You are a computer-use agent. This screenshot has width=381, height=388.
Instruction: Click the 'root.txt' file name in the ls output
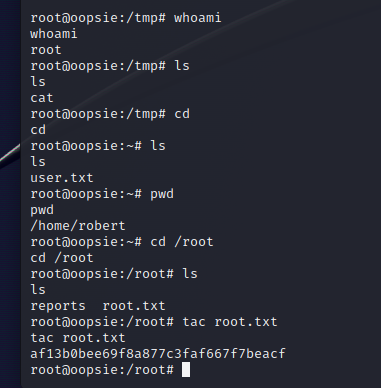click(134, 306)
